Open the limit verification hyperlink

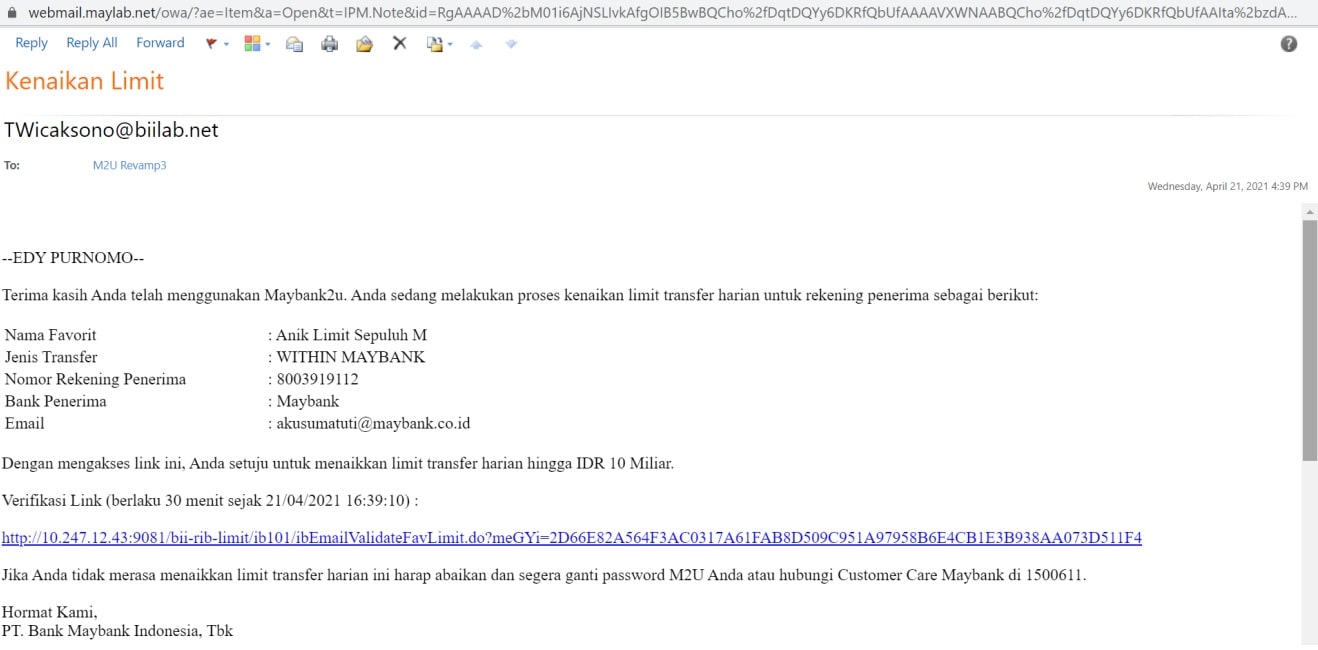coord(571,538)
